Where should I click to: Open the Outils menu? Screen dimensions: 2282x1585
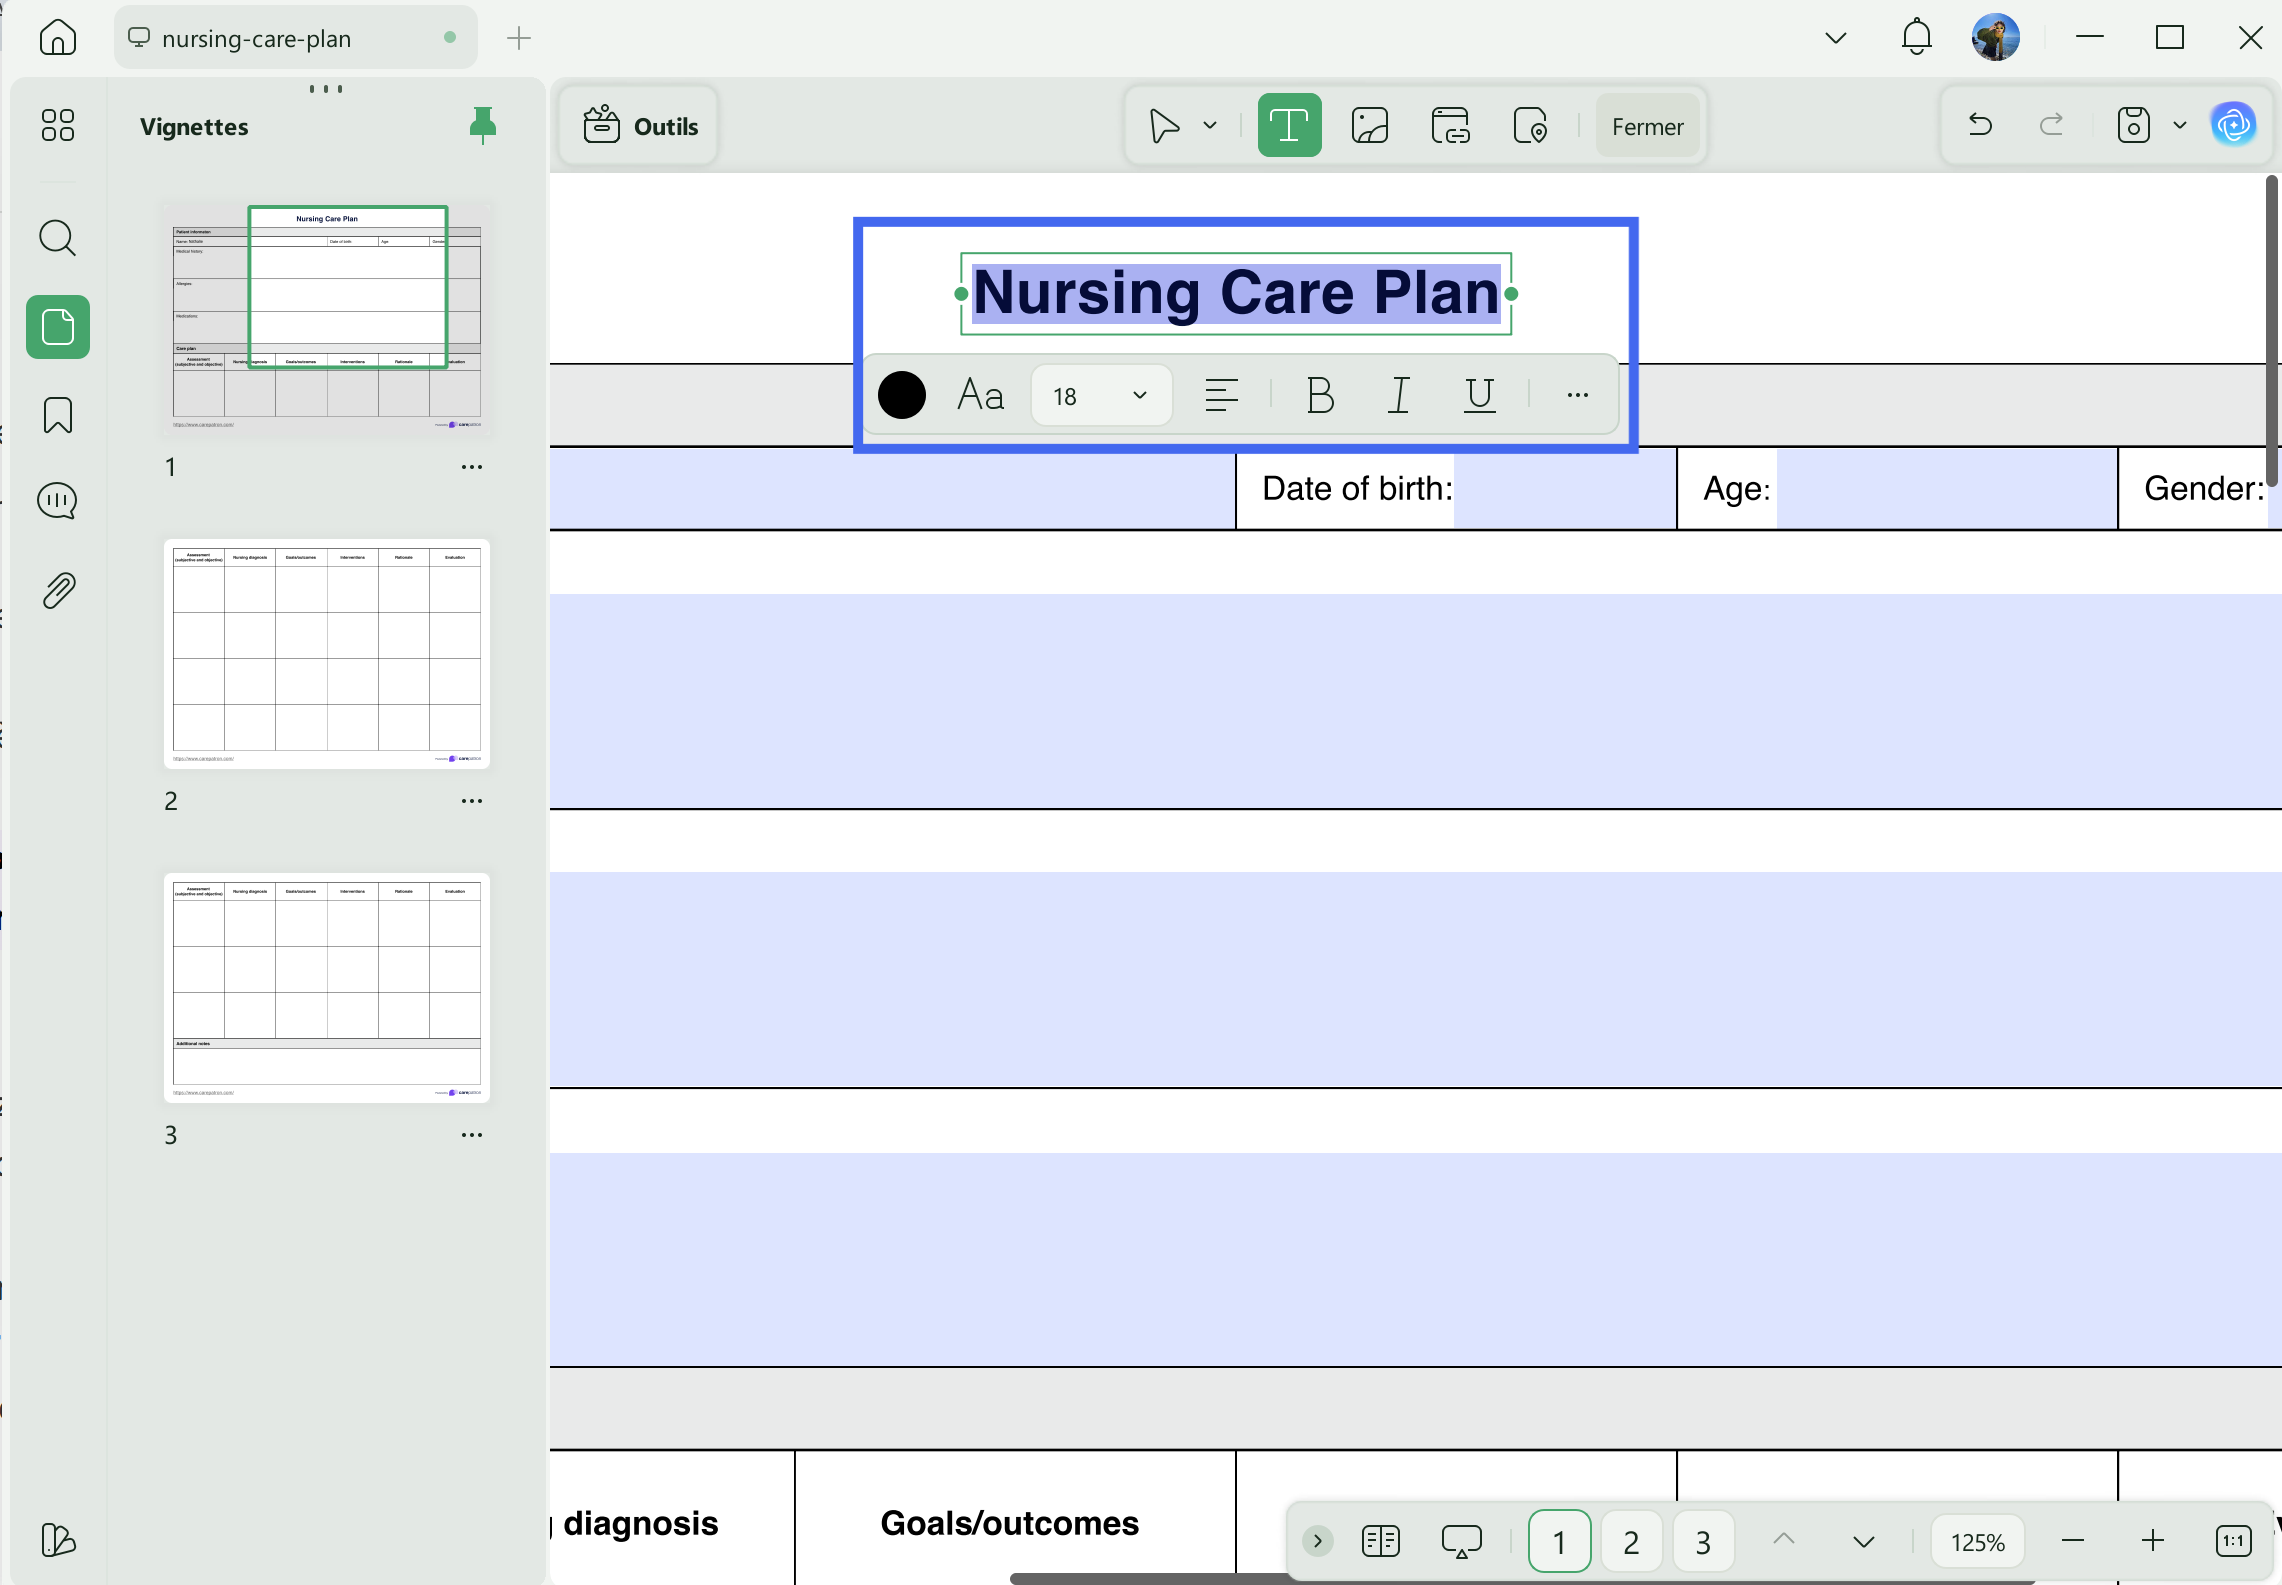(x=640, y=126)
